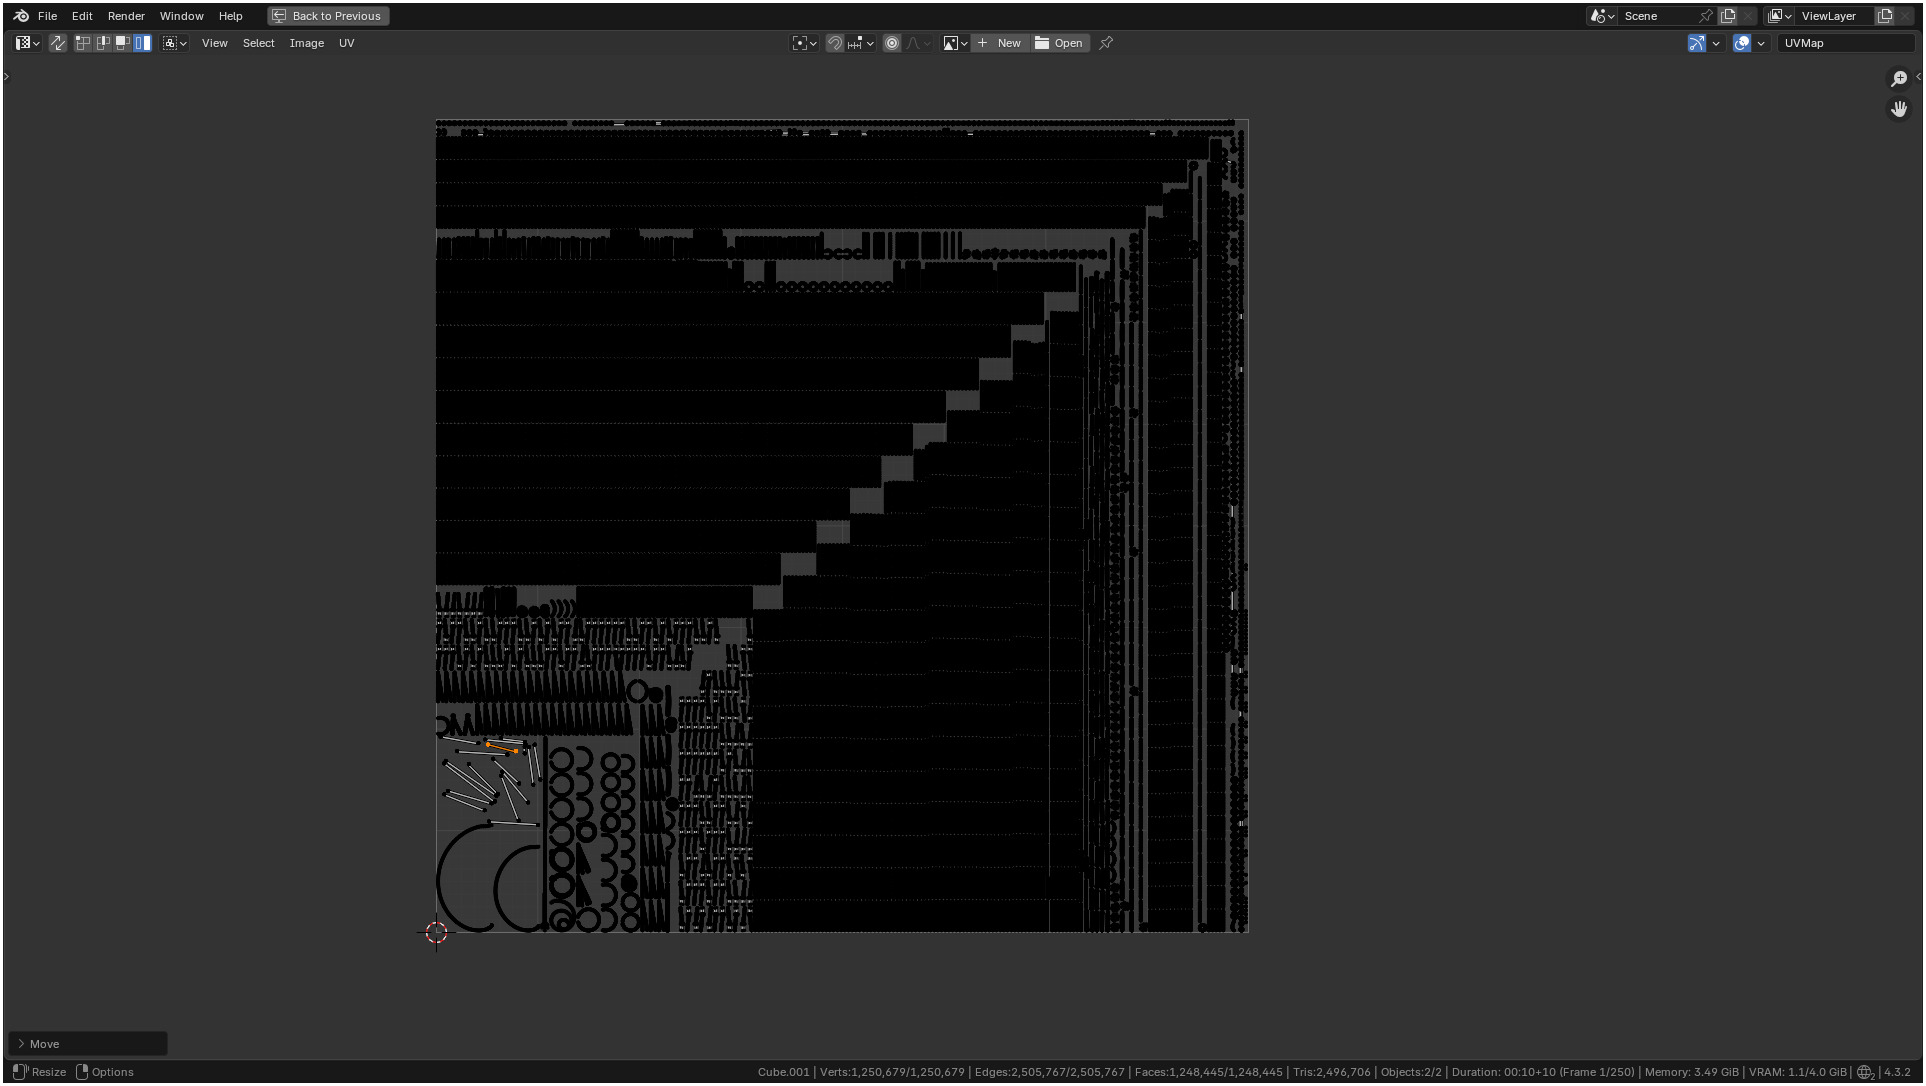Toggle gizmo display button
The height and width of the screenshot is (1086, 1926).
[1696, 43]
